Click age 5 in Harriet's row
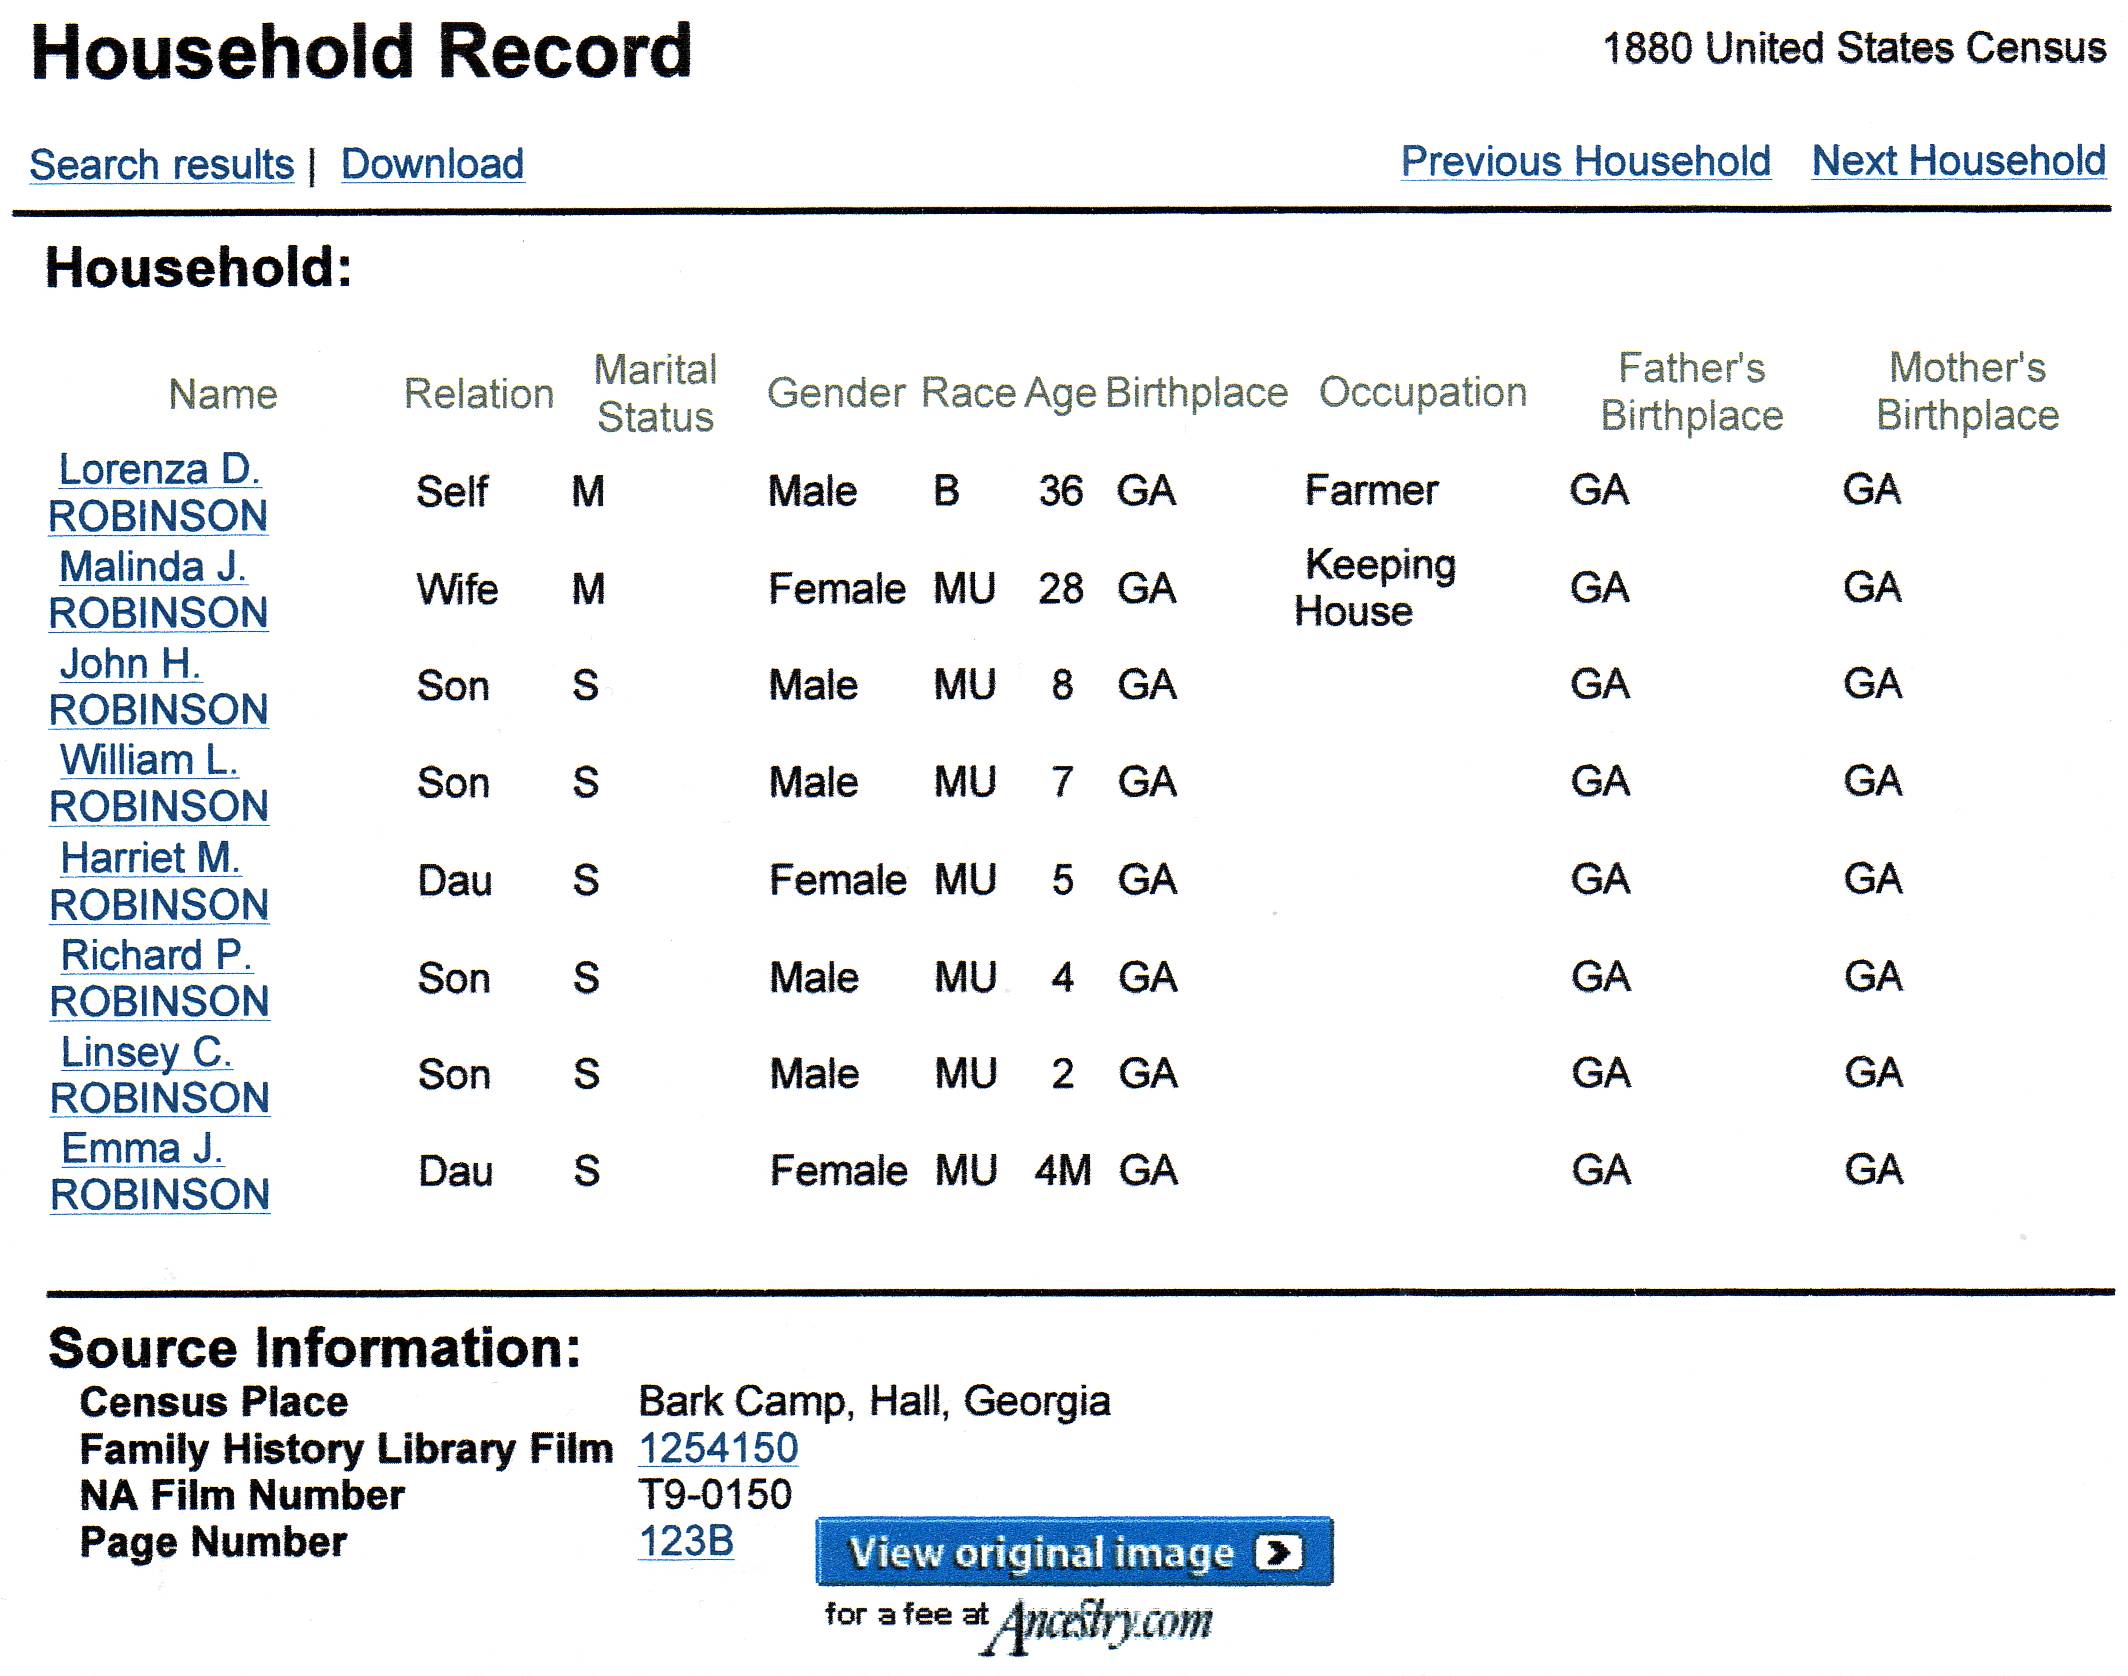 click(1062, 881)
